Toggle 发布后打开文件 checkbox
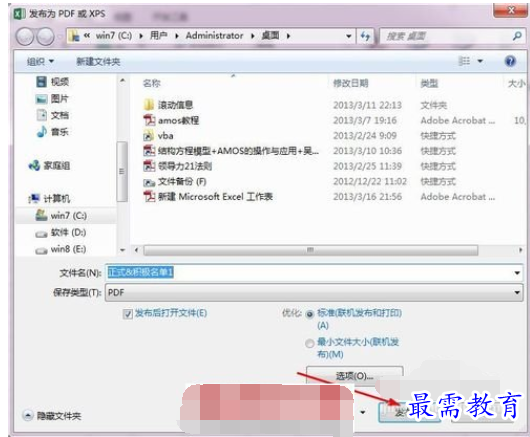The width and height of the screenshot is (530, 437). coord(127,314)
